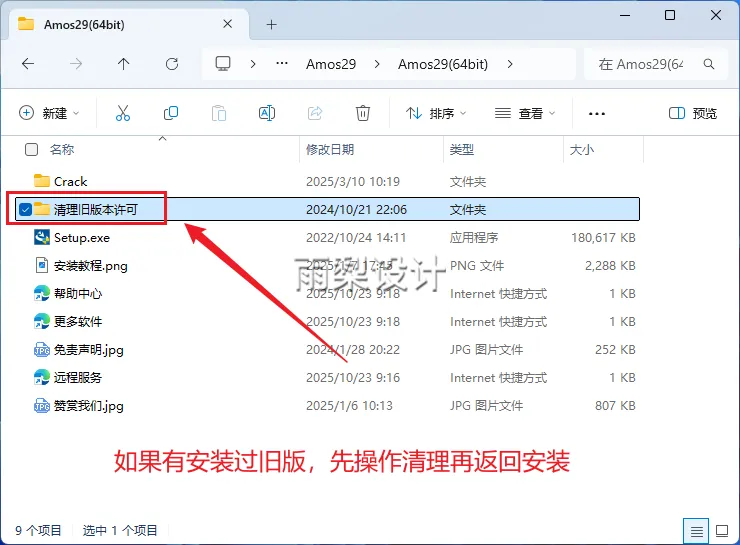The image size is (740, 545).
Task: Expand chevron after Amos29 breadcrumb
Action: point(377,64)
